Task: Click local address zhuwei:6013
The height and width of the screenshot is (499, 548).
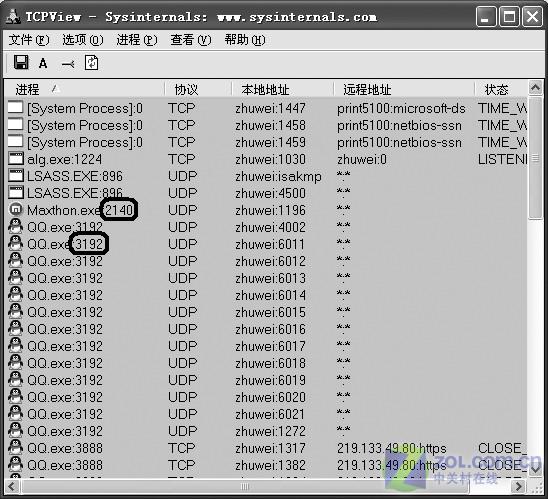Action: click(271, 278)
